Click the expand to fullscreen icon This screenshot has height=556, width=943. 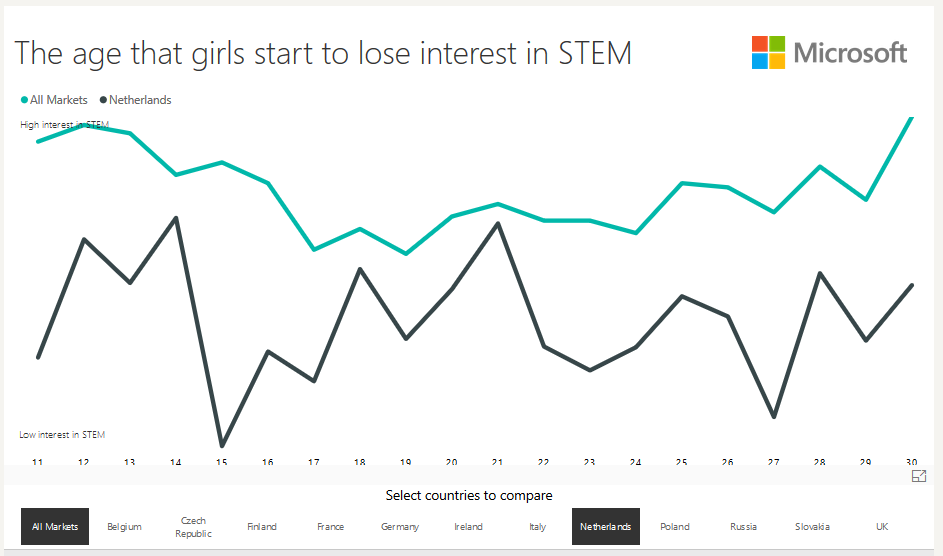(919, 477)
